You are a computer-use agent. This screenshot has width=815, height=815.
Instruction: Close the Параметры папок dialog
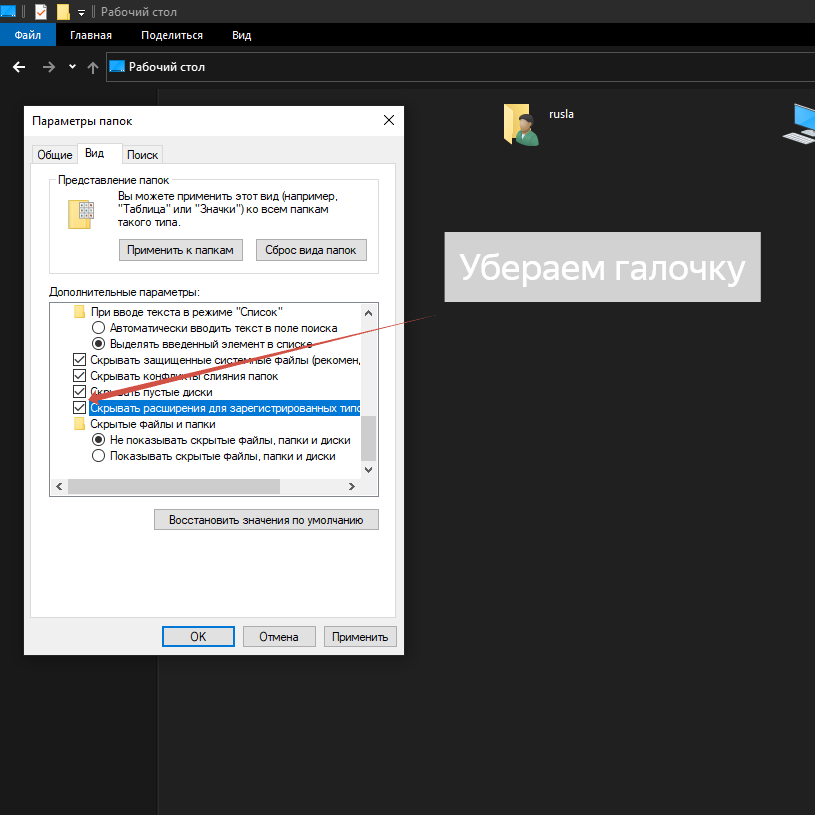(389, 120)
